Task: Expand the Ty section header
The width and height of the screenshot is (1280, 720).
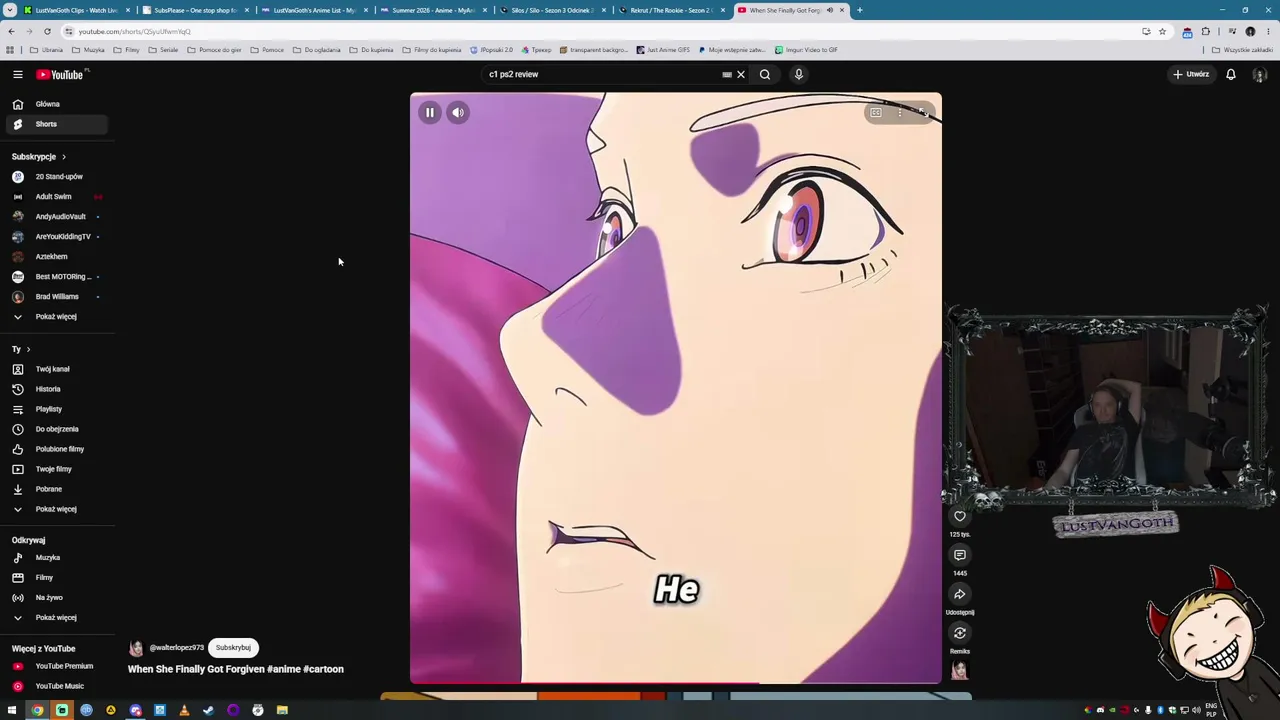Action: 21,349
